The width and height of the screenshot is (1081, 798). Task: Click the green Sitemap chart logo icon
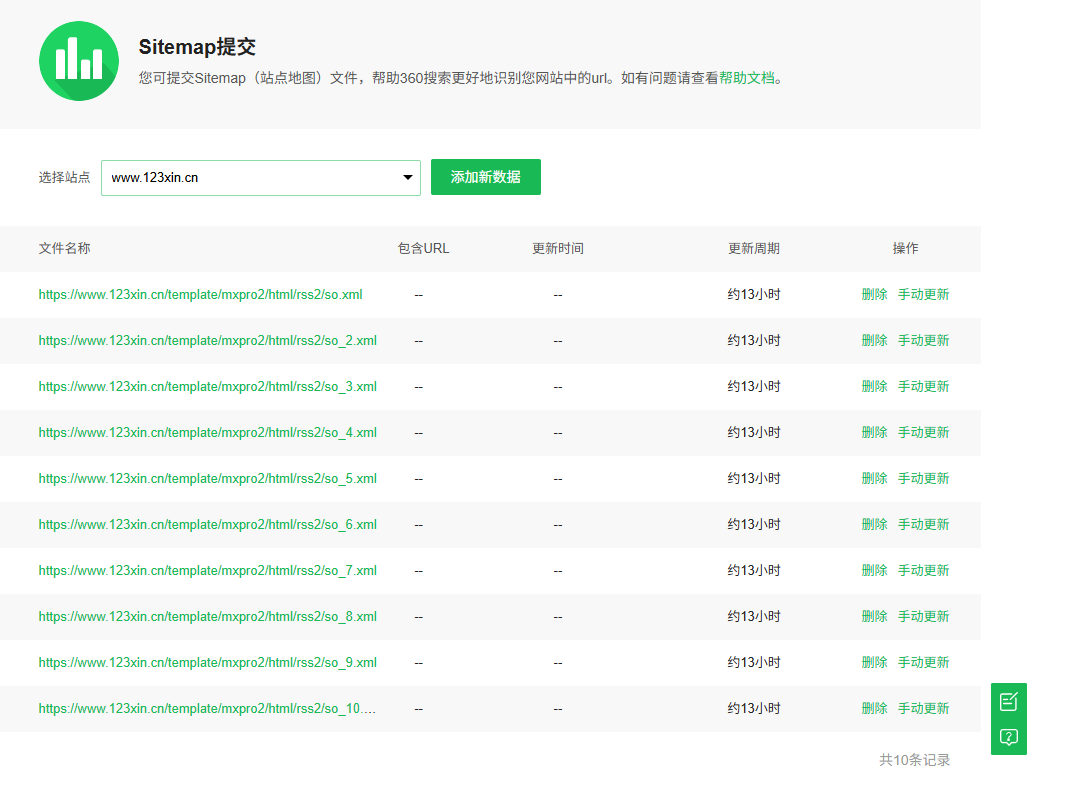tap(79, 61)
